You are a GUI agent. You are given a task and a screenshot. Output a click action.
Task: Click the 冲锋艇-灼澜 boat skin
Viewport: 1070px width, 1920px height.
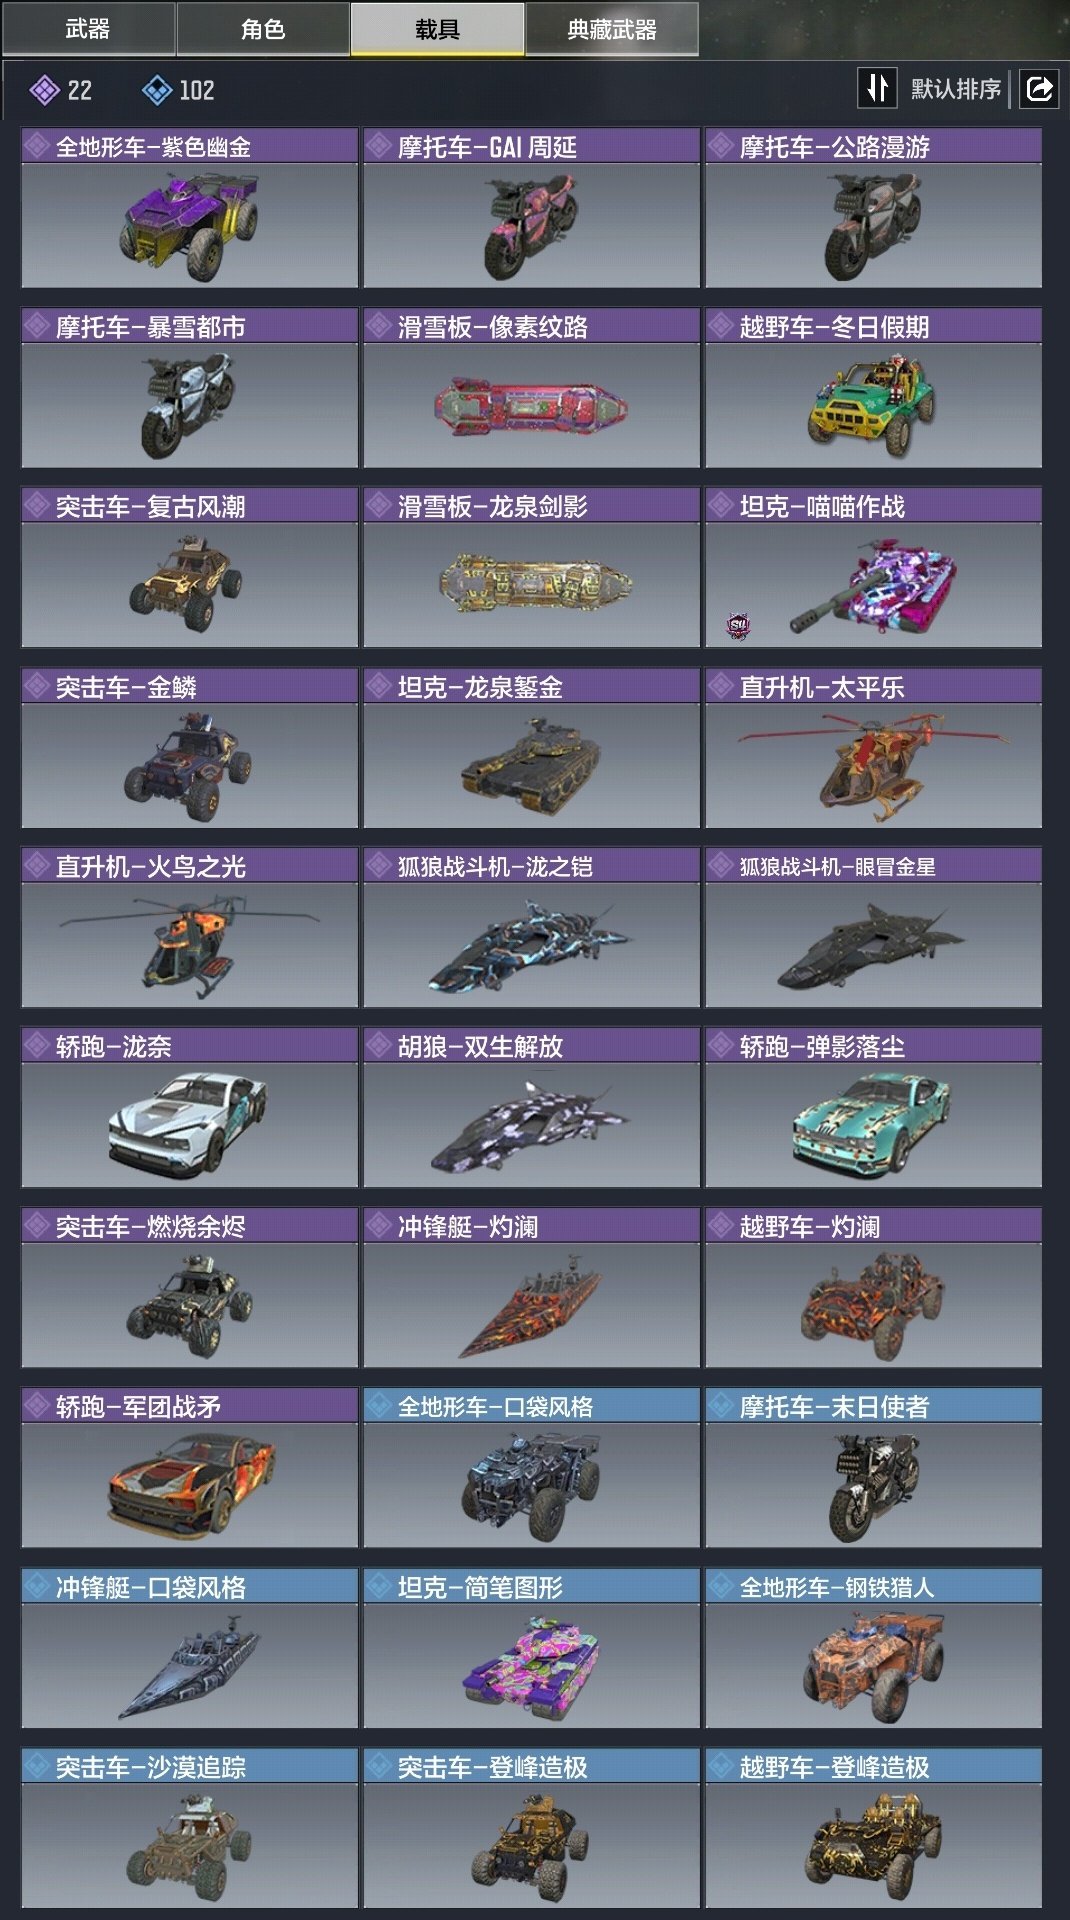pyautogui.click(x=531, y=1288)
